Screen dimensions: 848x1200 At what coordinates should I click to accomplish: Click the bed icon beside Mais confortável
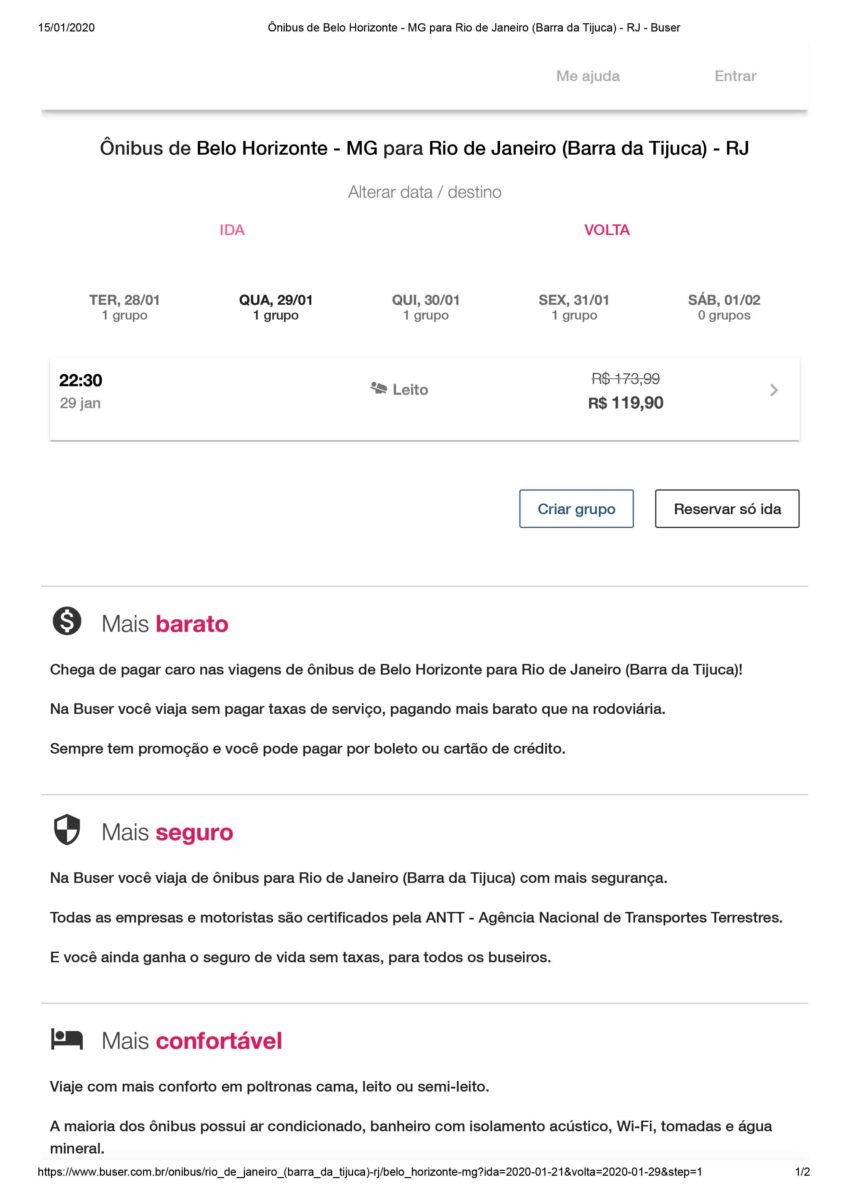[x=67, y=1039]
